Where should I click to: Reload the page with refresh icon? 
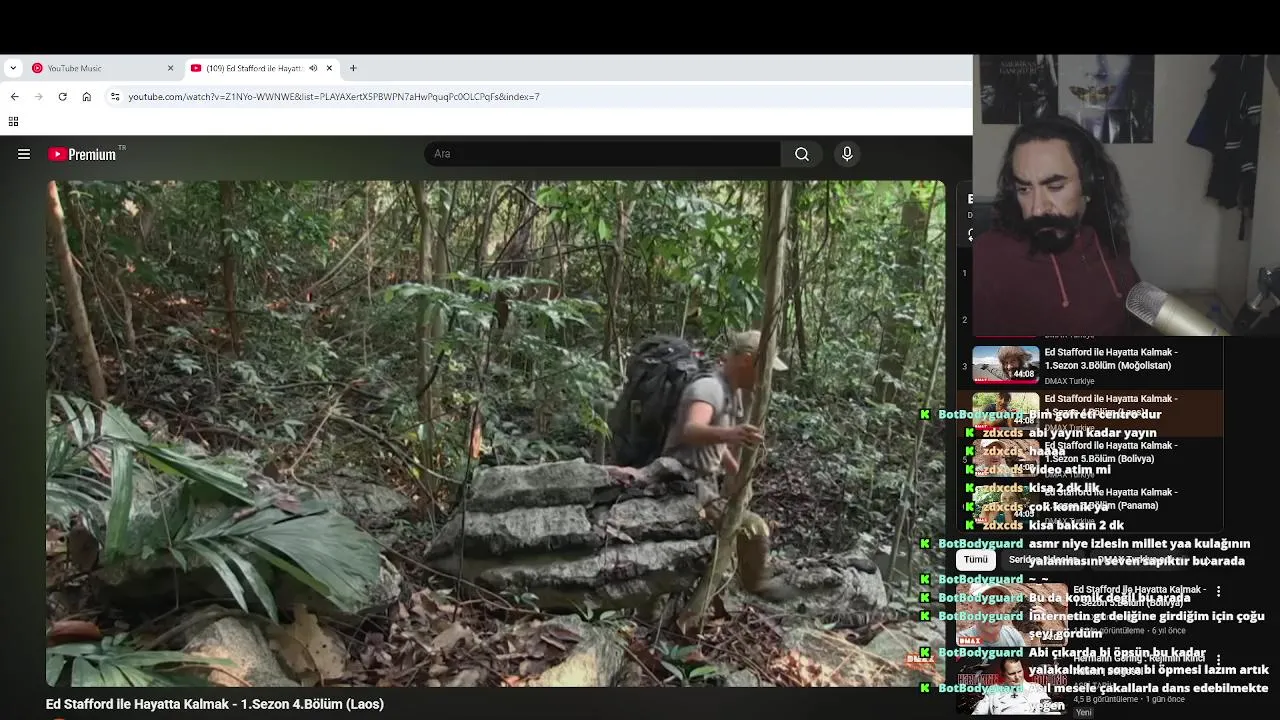(x=62, y=96)
